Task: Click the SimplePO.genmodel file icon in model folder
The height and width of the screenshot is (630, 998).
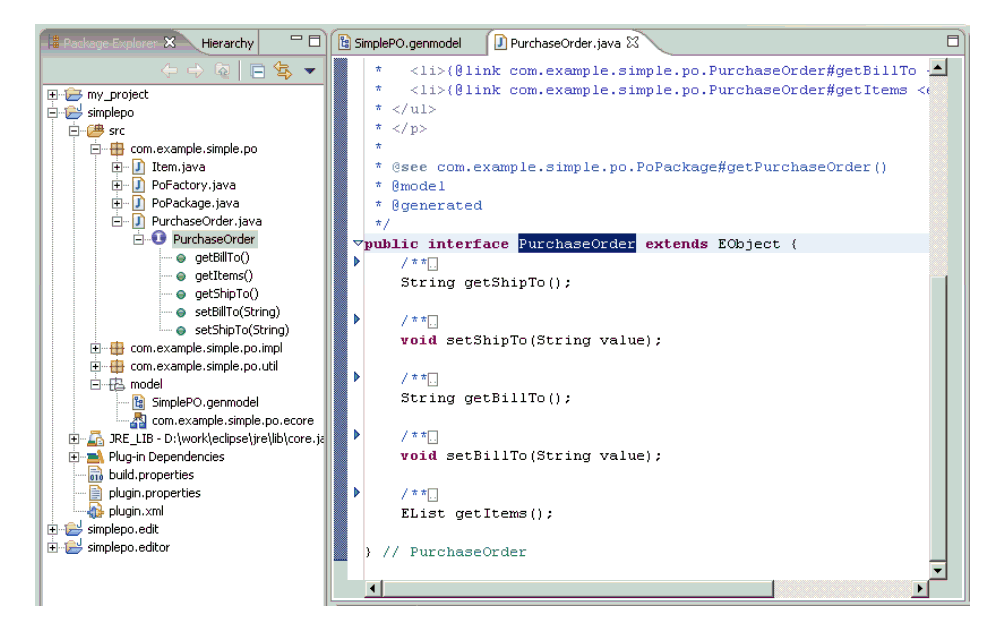Action: [x=138, y=402]
